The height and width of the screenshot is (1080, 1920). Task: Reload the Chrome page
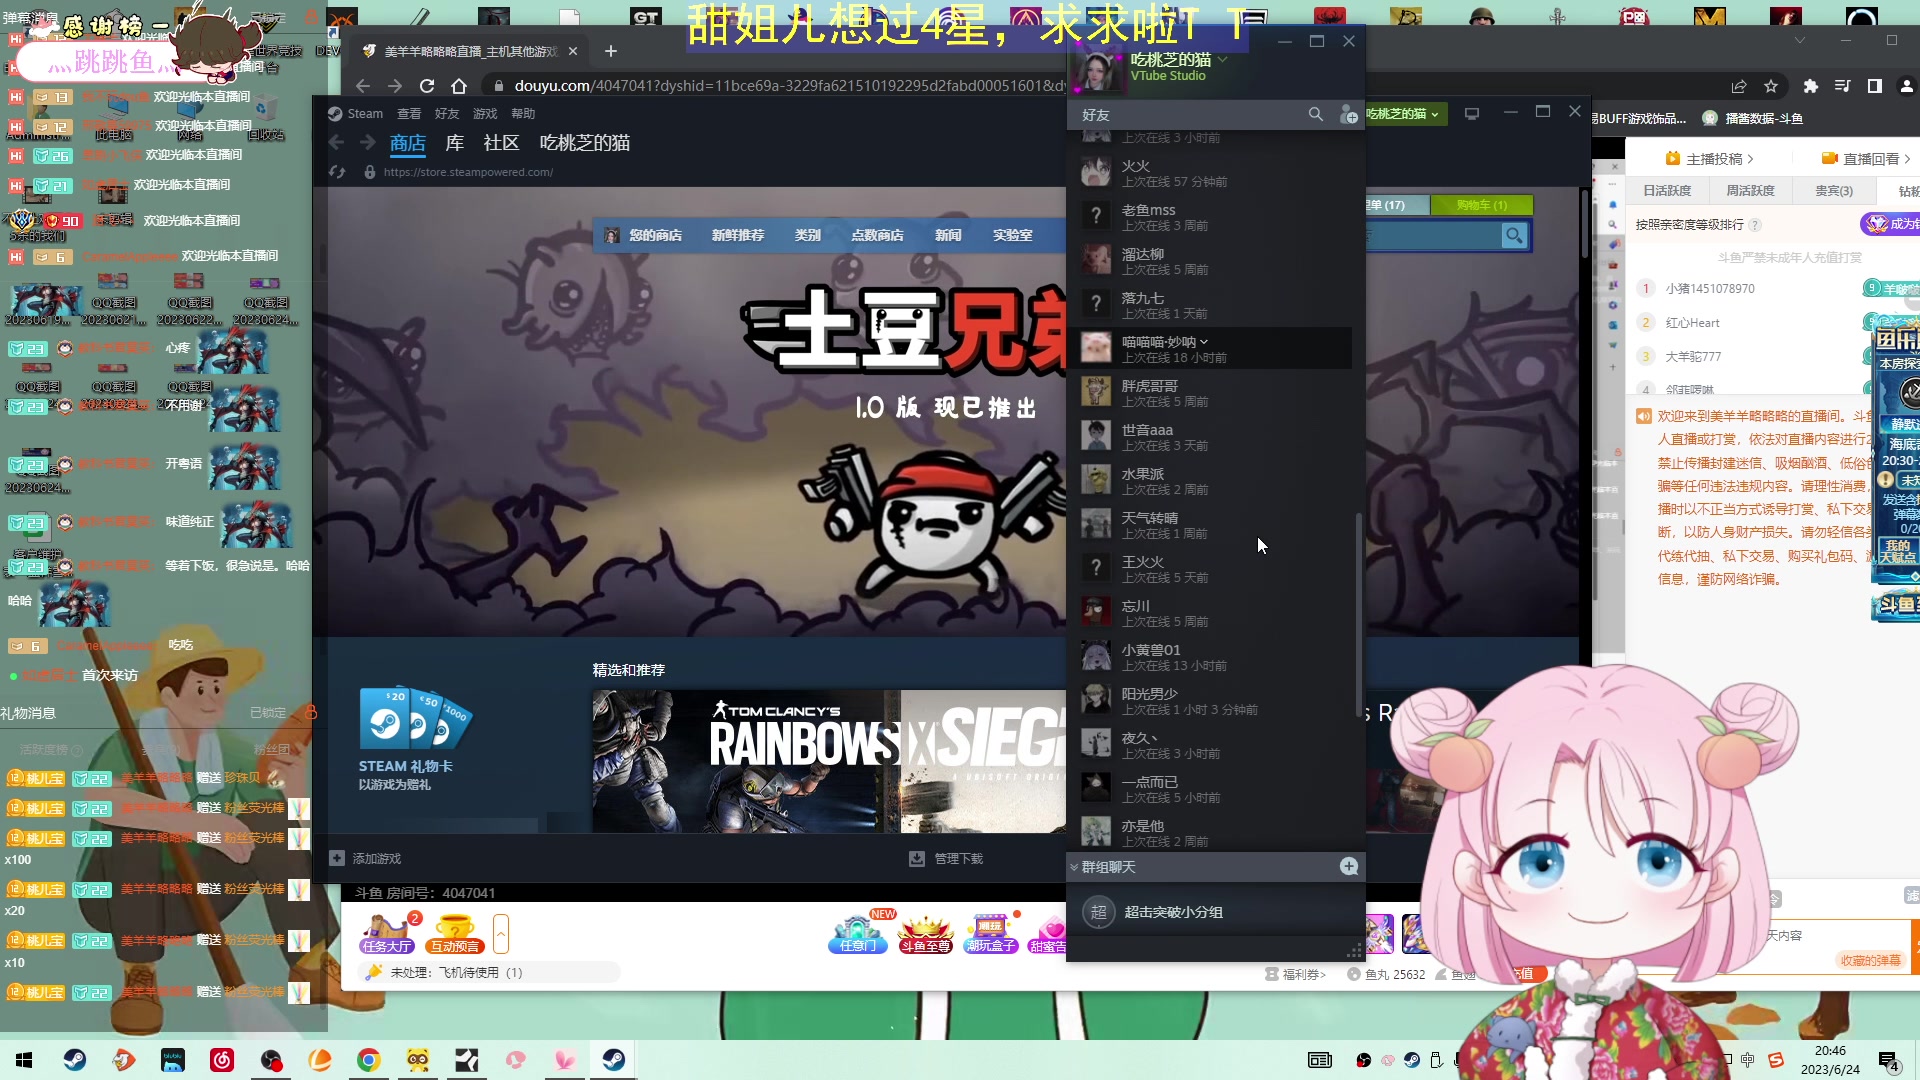coord(427,86)
